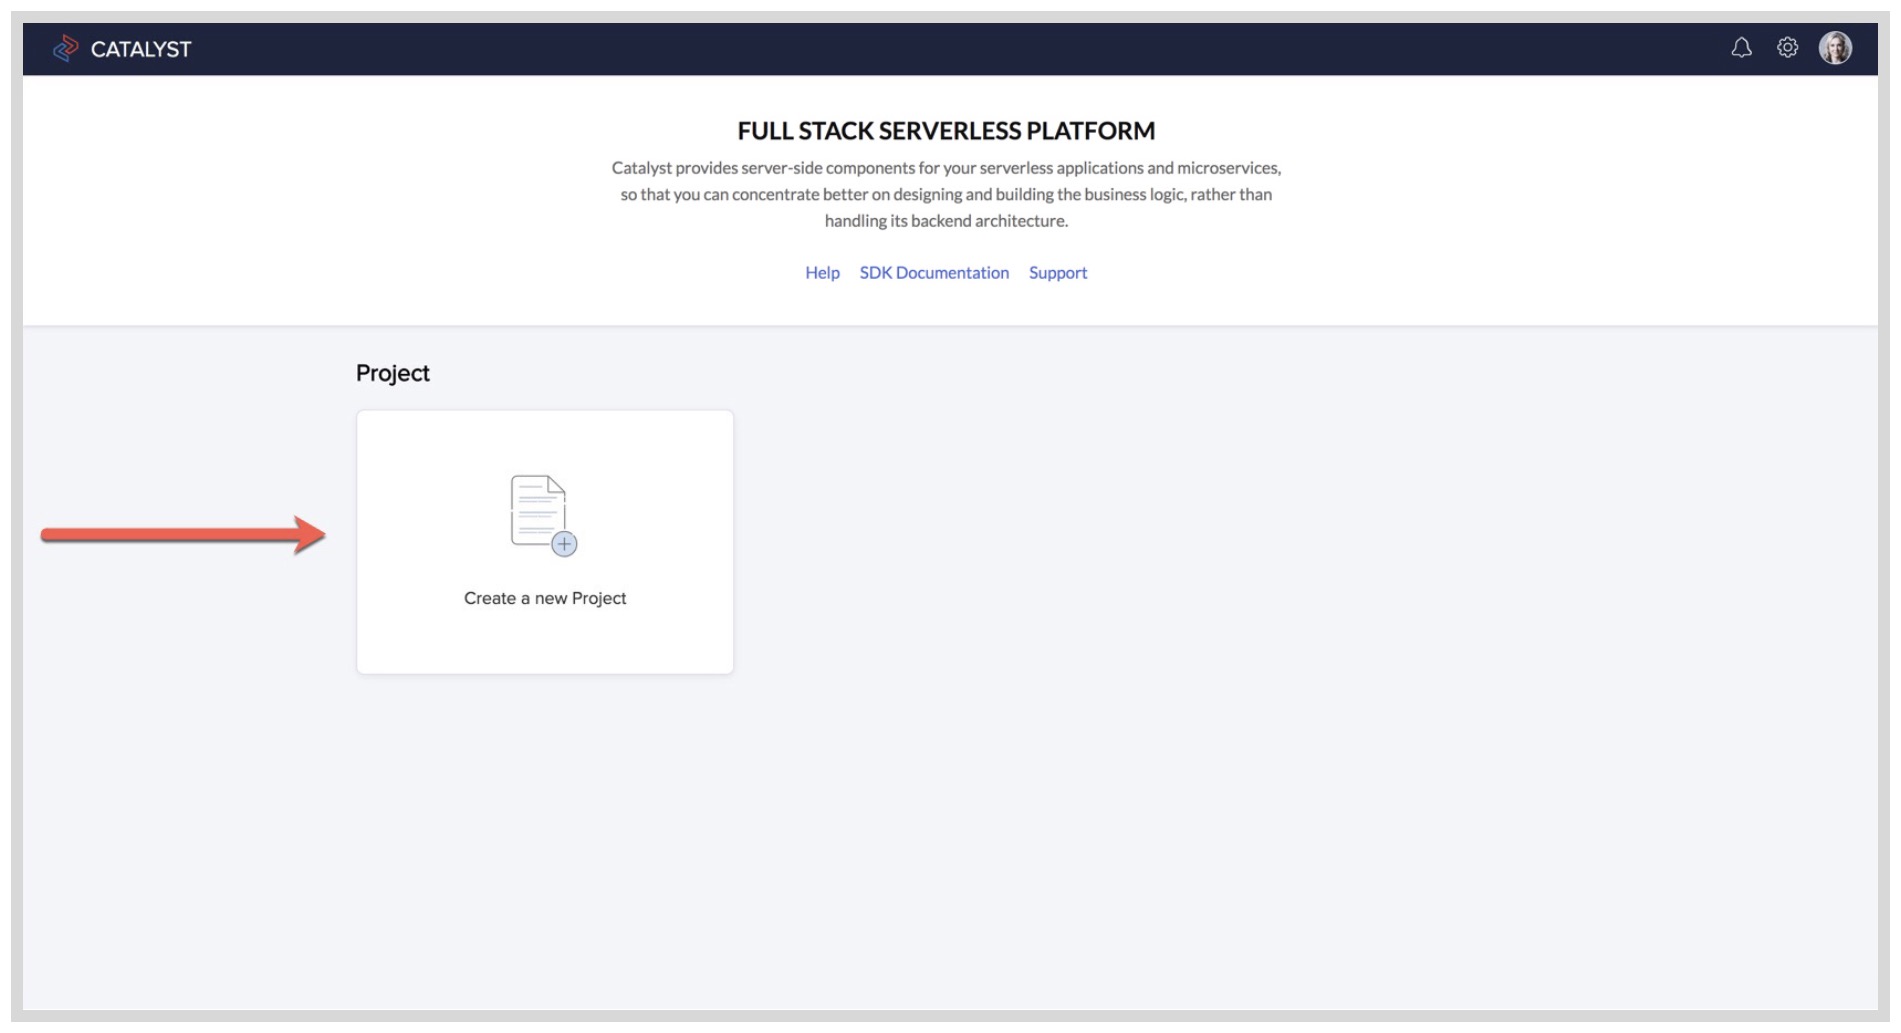The height and width of the screenshot is (1033, 1901).
Task: Click the Project section heading
Action: (392, 373)
